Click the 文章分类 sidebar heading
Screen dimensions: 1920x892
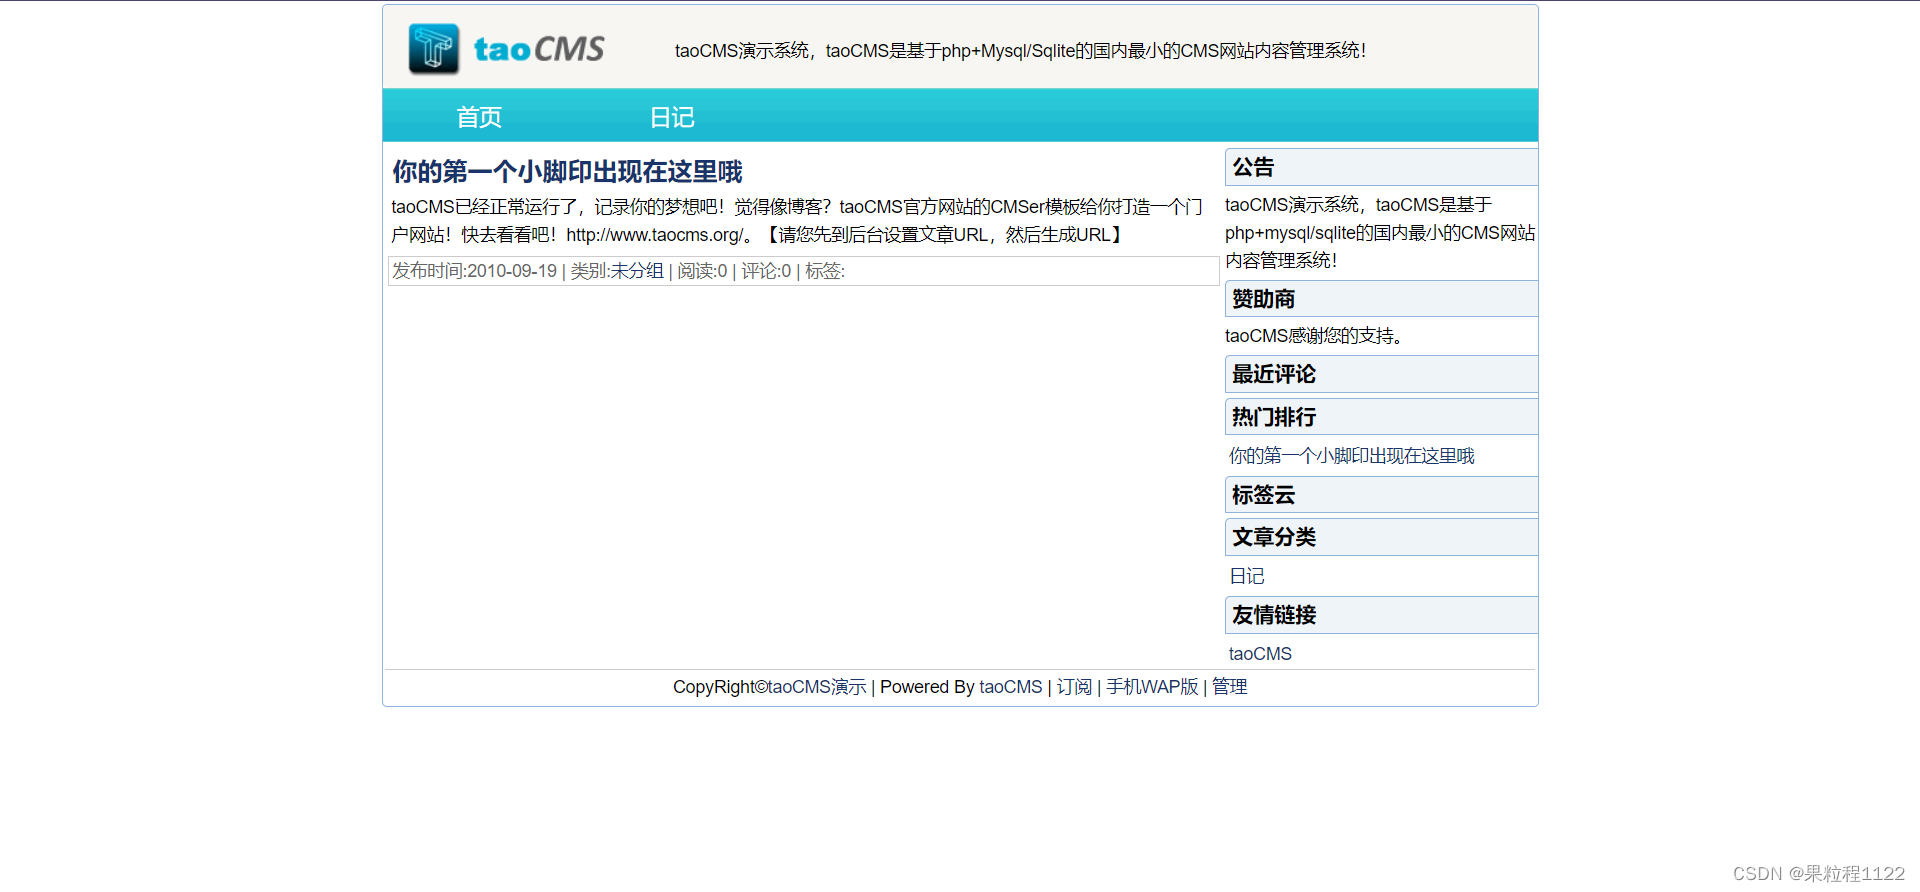1381,537
